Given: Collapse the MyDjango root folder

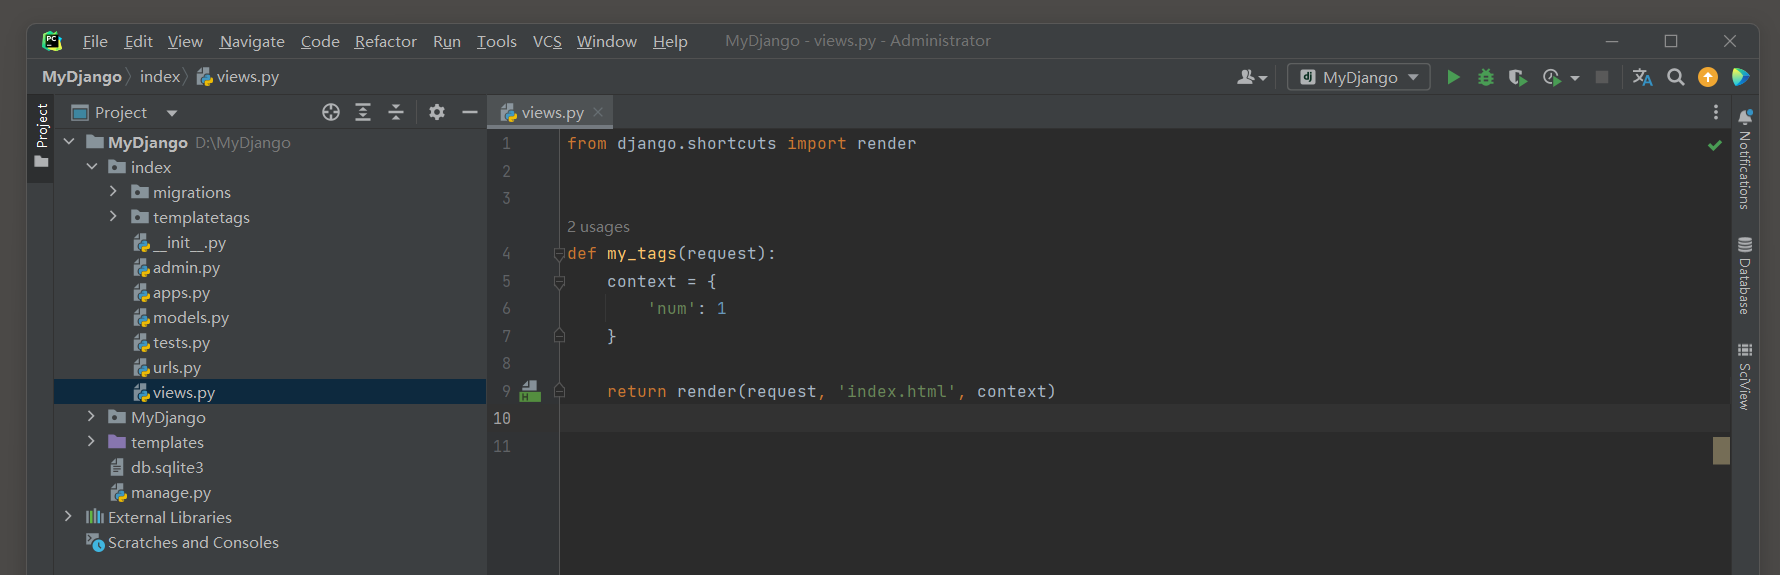Looking at the screenshot, I should click(x=69, y=142).
